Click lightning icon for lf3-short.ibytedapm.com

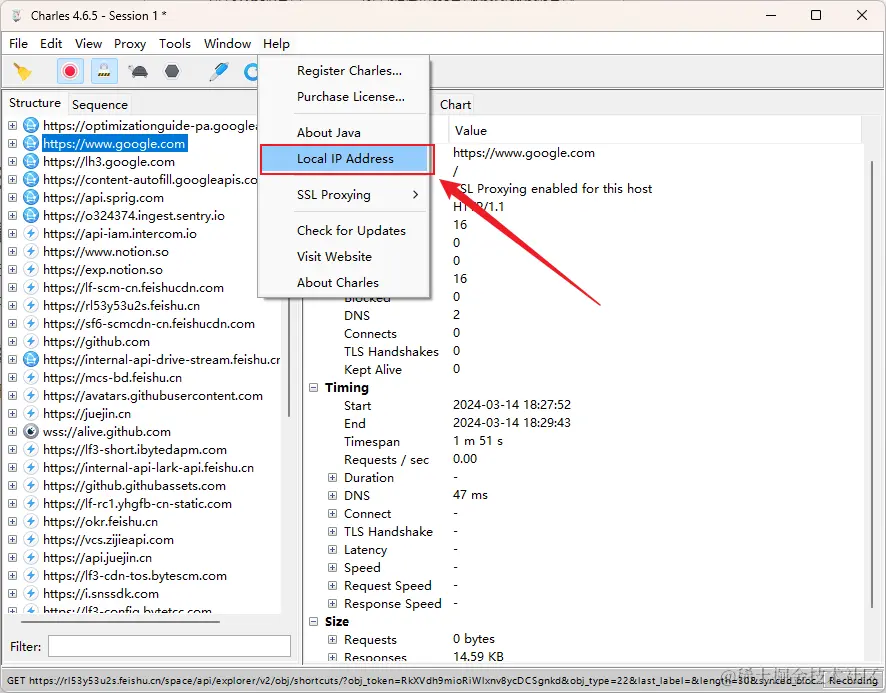[31, 449]
